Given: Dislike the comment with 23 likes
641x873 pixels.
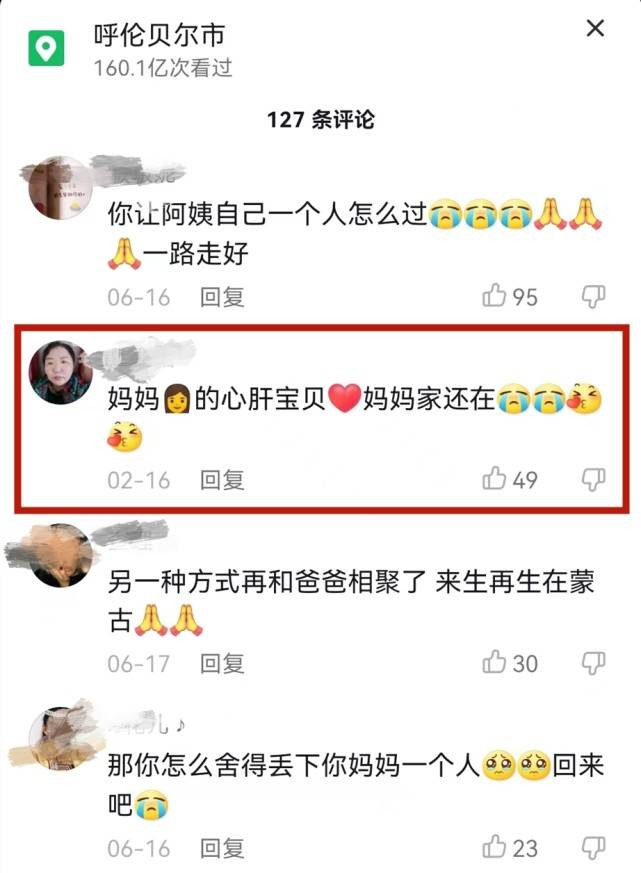Looking at the screenshot, I should click(x=593, y=847).
